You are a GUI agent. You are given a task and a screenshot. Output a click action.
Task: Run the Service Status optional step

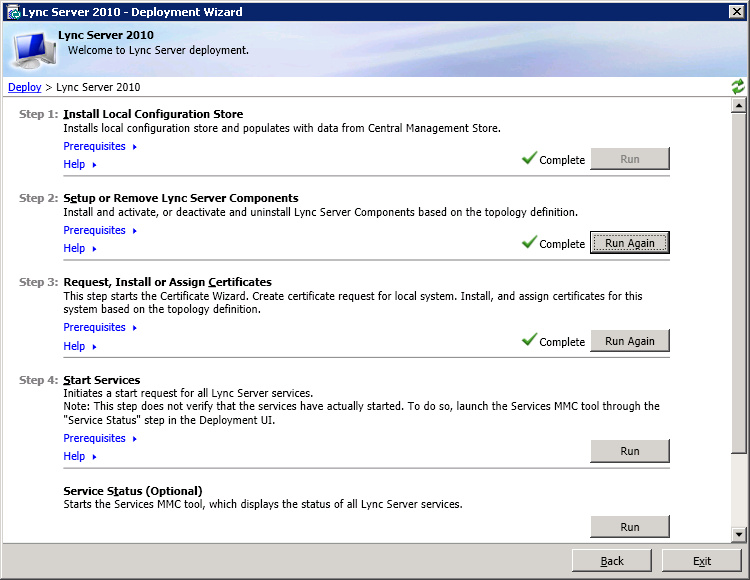pos(629,526)
